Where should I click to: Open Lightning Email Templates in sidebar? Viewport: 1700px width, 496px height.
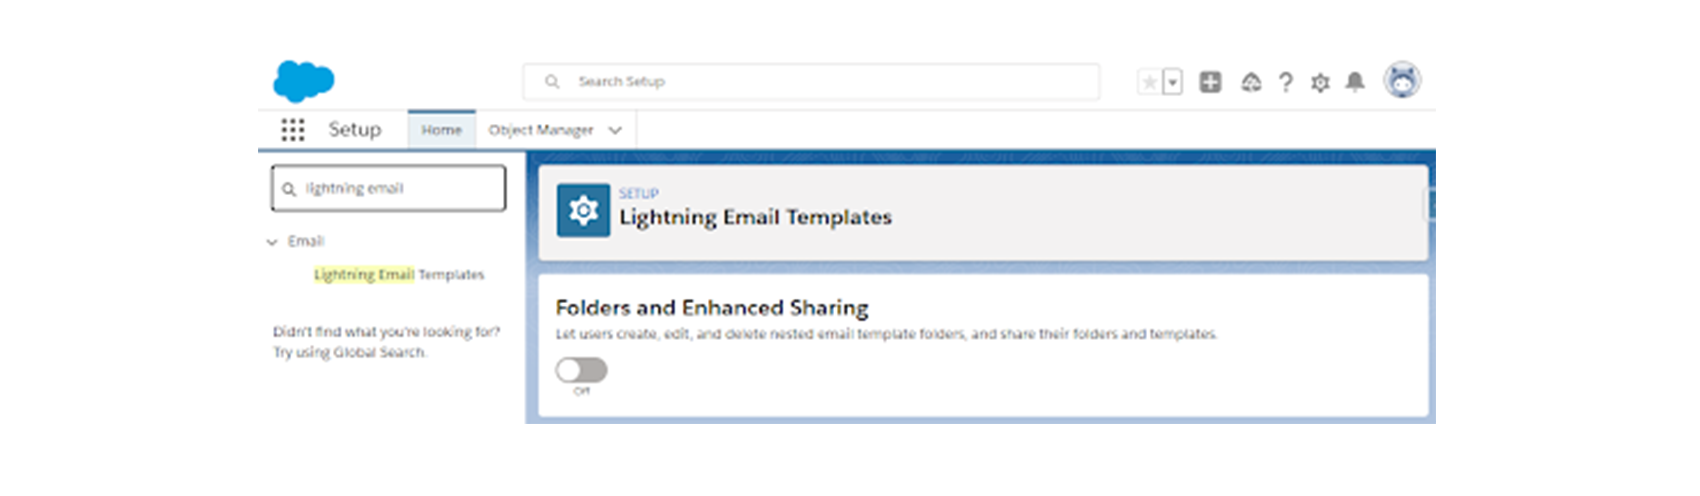pos(399,274)
